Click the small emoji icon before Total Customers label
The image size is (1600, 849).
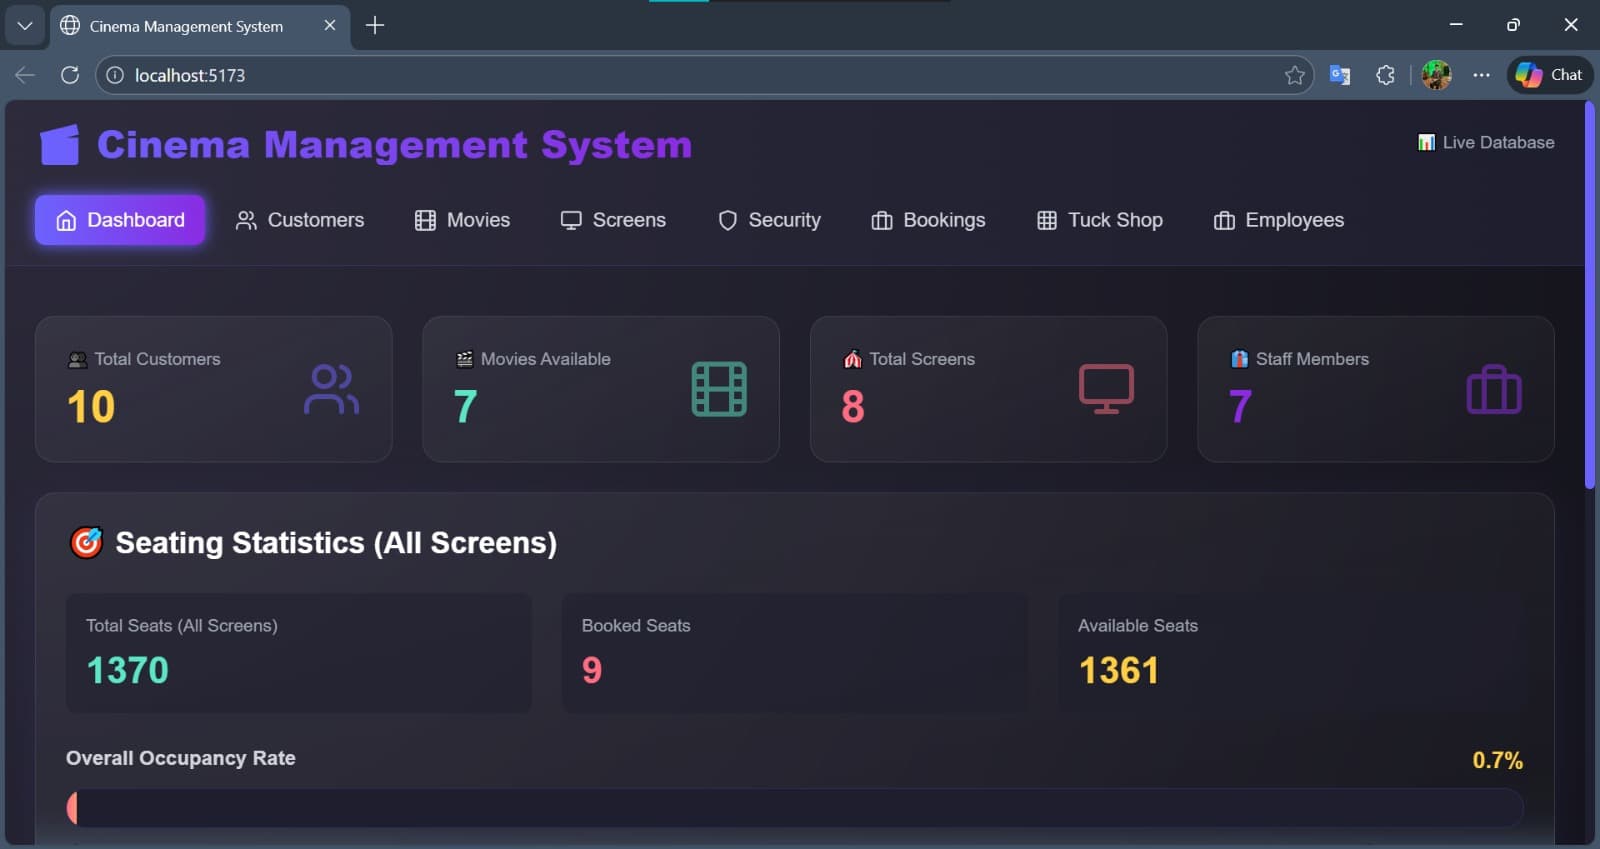[x=77, y=359]
